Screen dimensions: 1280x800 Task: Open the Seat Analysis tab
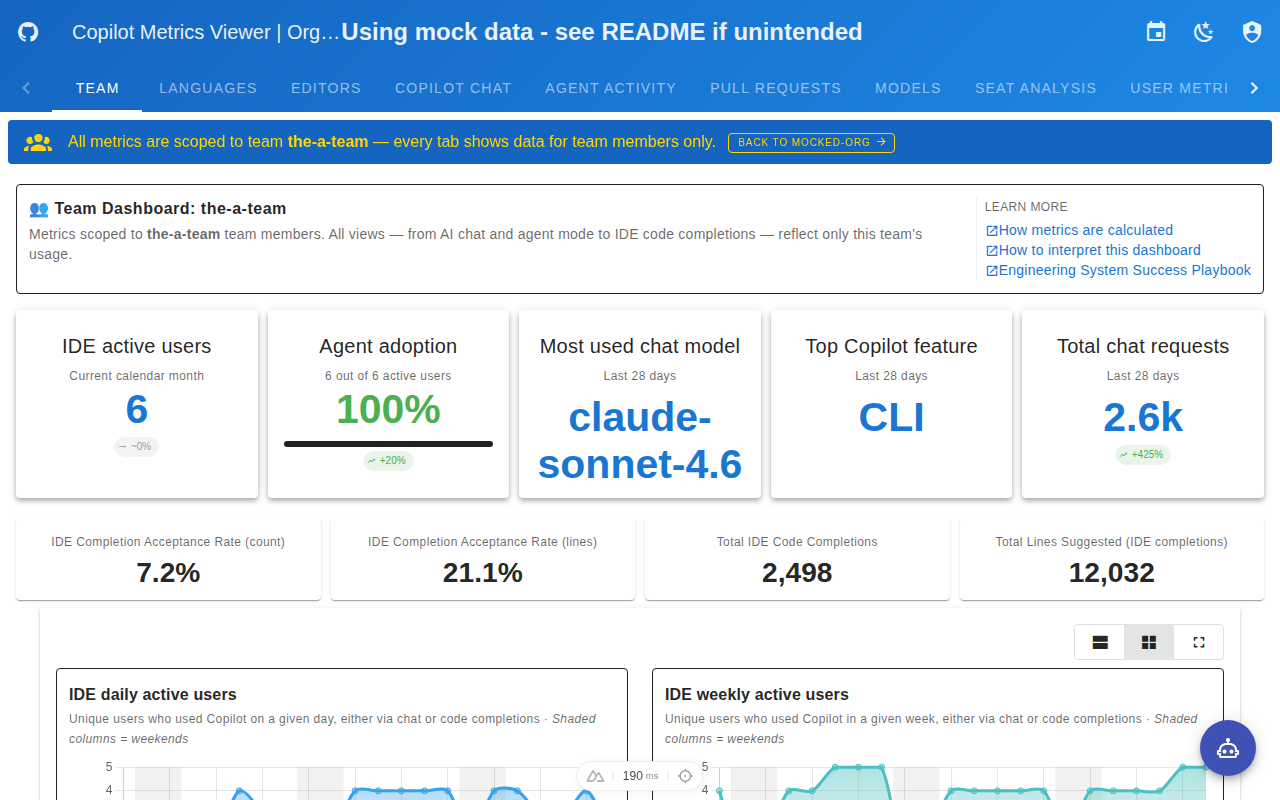click(x=1036, y=88)
